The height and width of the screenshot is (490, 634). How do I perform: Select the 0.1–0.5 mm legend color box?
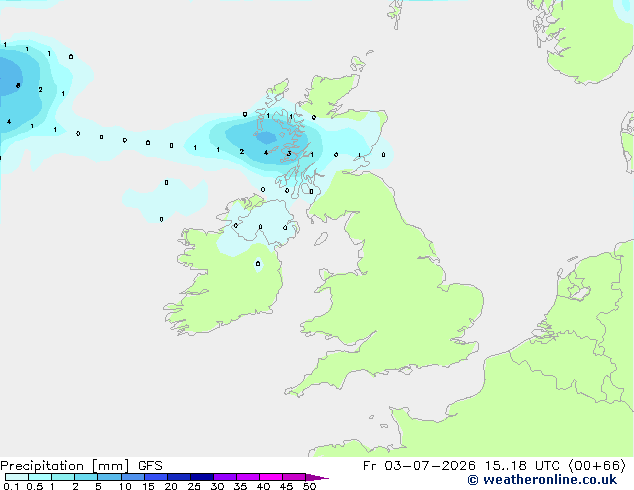click(17, 477)
